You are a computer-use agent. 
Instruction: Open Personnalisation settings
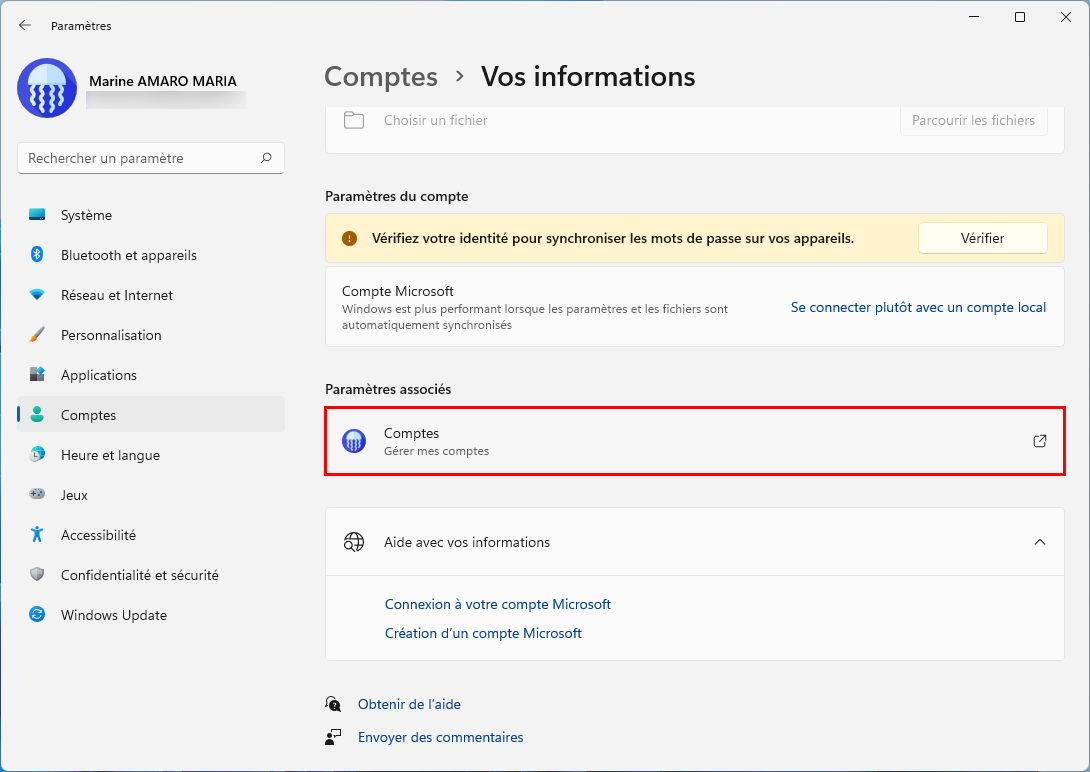(x=151, y=335)
